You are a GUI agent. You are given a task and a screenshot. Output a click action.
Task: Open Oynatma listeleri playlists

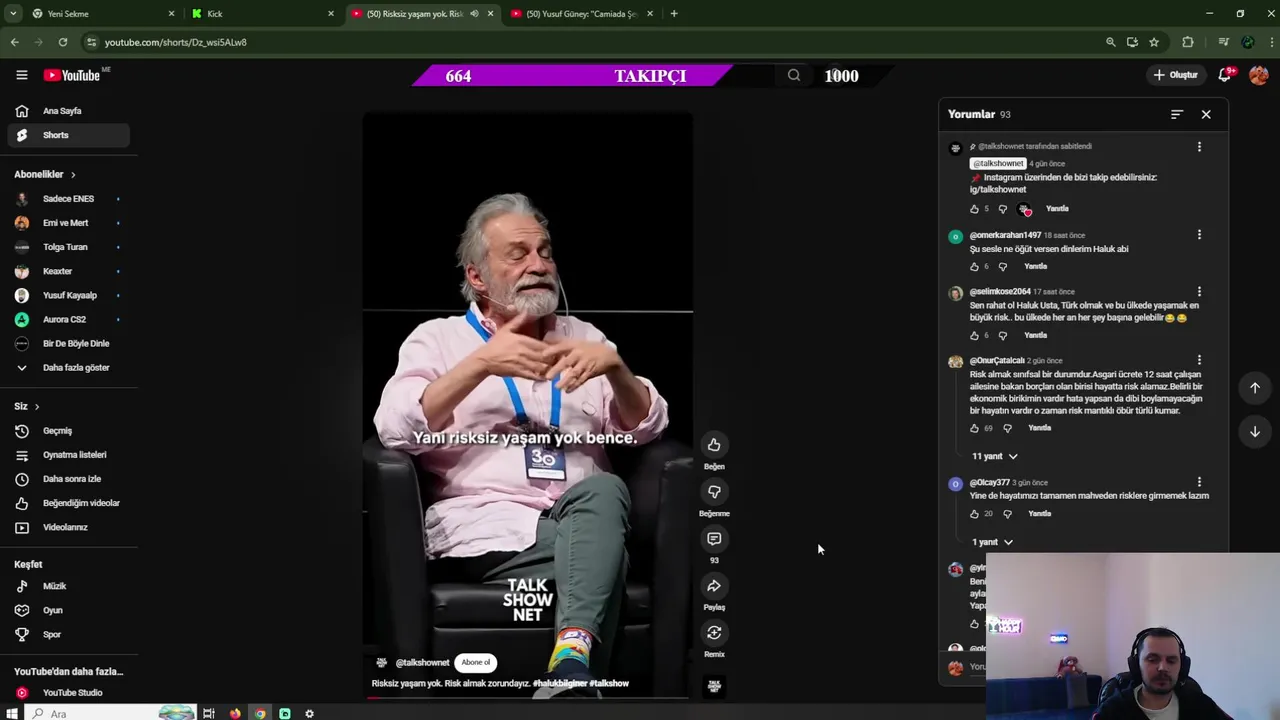tap(69, 455)
